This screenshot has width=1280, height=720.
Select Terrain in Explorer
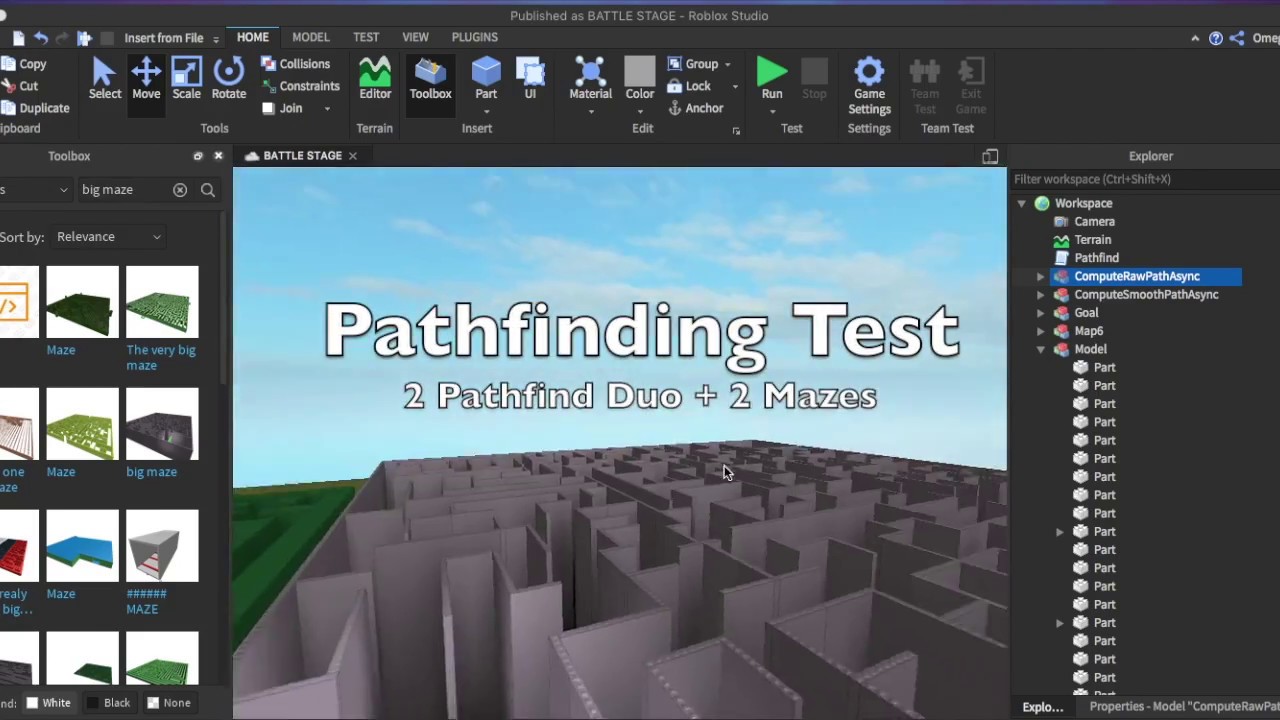(1092, 240)
